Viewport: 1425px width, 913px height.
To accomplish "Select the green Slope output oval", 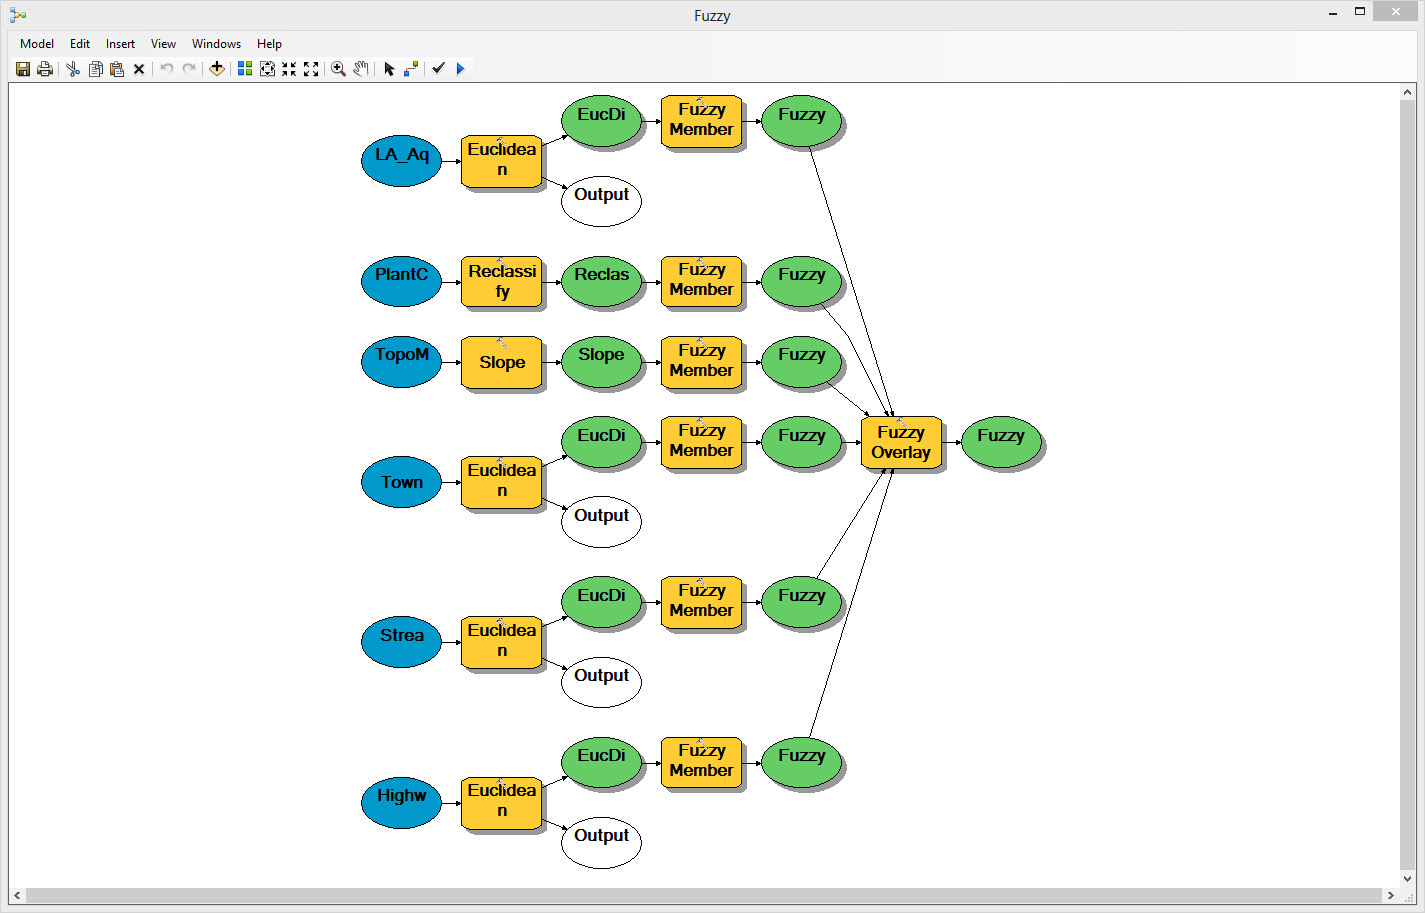I will click(601, 361).
